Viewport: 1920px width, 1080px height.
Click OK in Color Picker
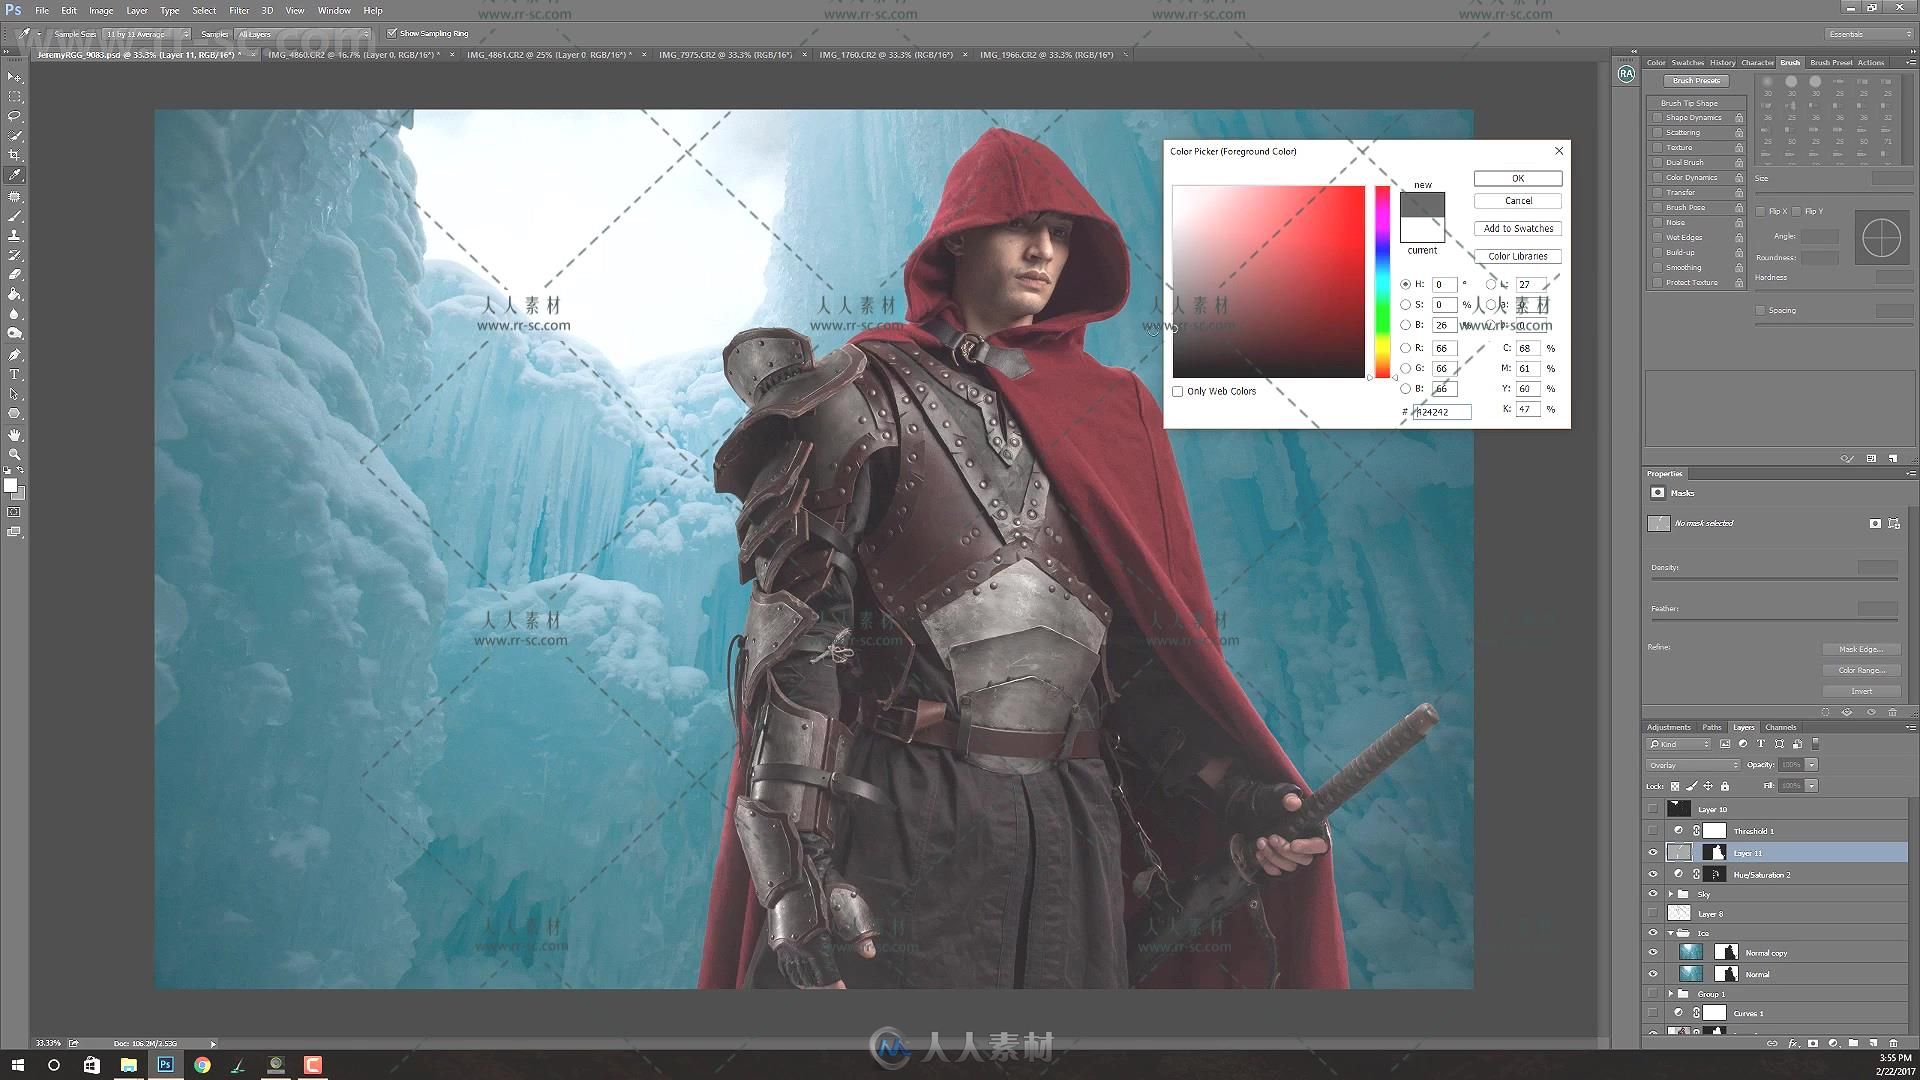(x=1518, y=178)
